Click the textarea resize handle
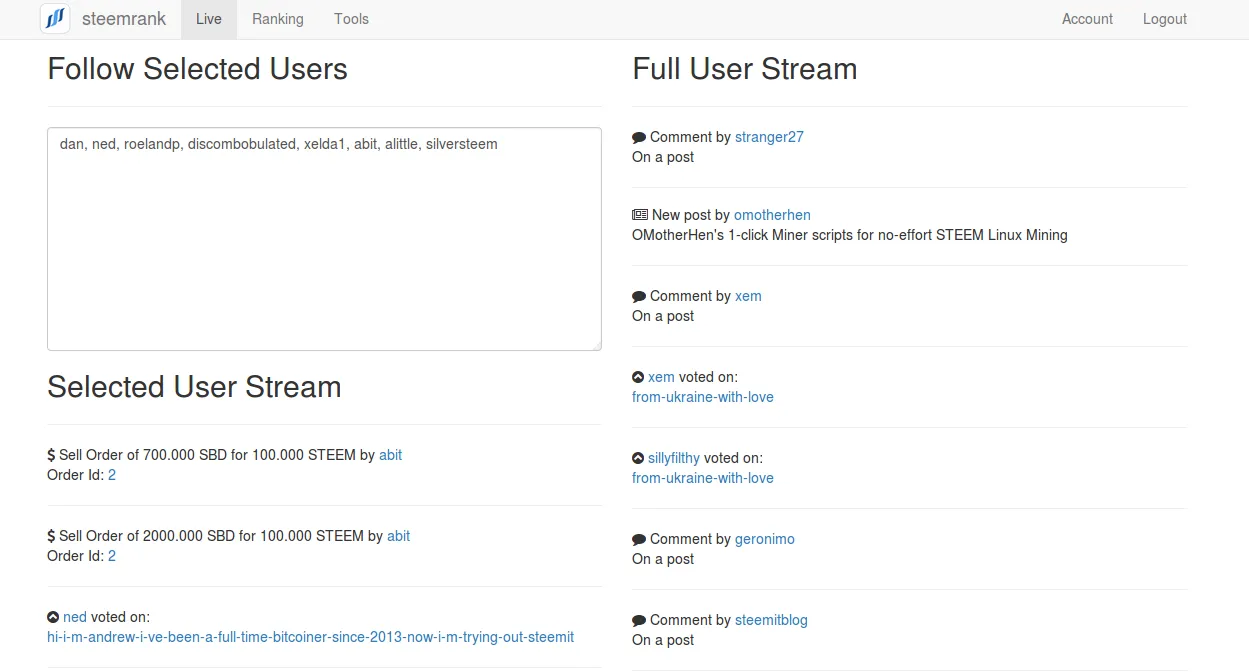The height and width of the screenshot is (672, 1249). click(x=596, y=345)
